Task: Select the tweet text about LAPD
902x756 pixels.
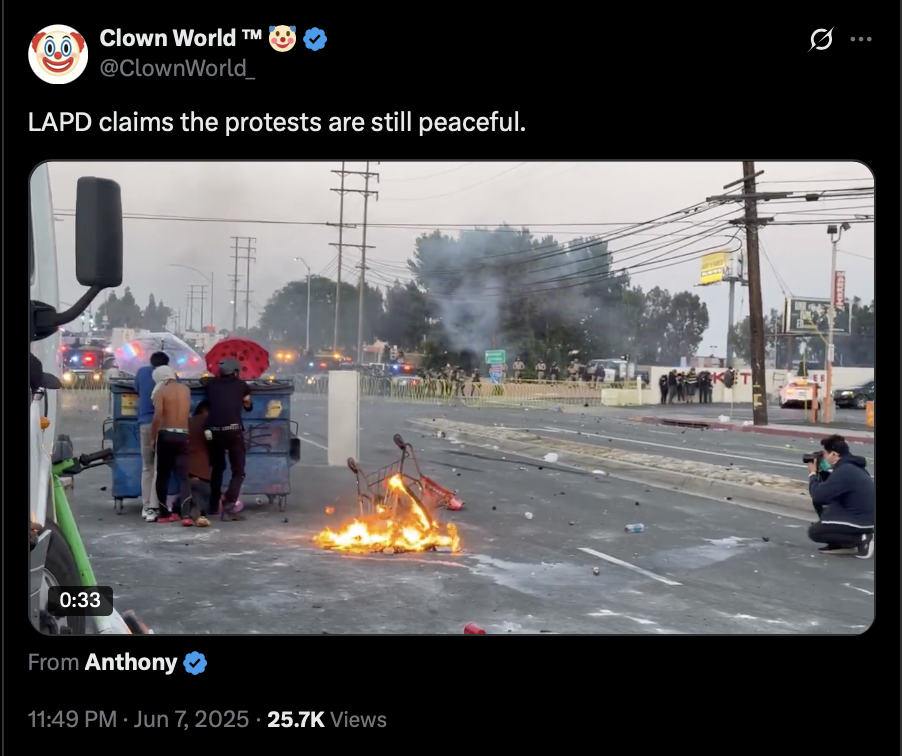Action: [x=277, y=123]
